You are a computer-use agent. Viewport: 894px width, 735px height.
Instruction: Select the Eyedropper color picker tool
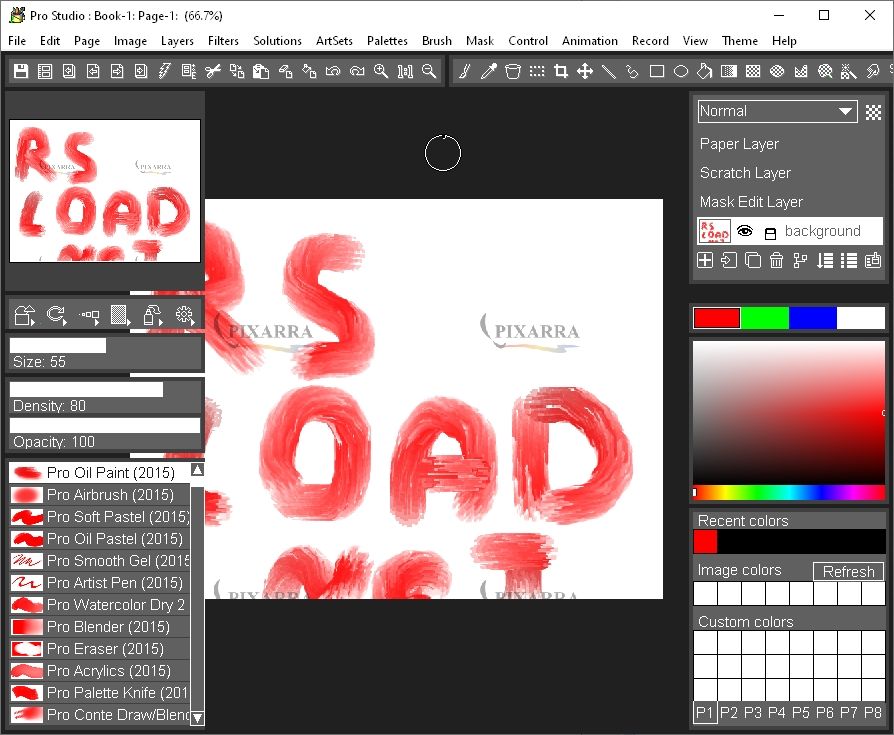[x=489, y=71]
